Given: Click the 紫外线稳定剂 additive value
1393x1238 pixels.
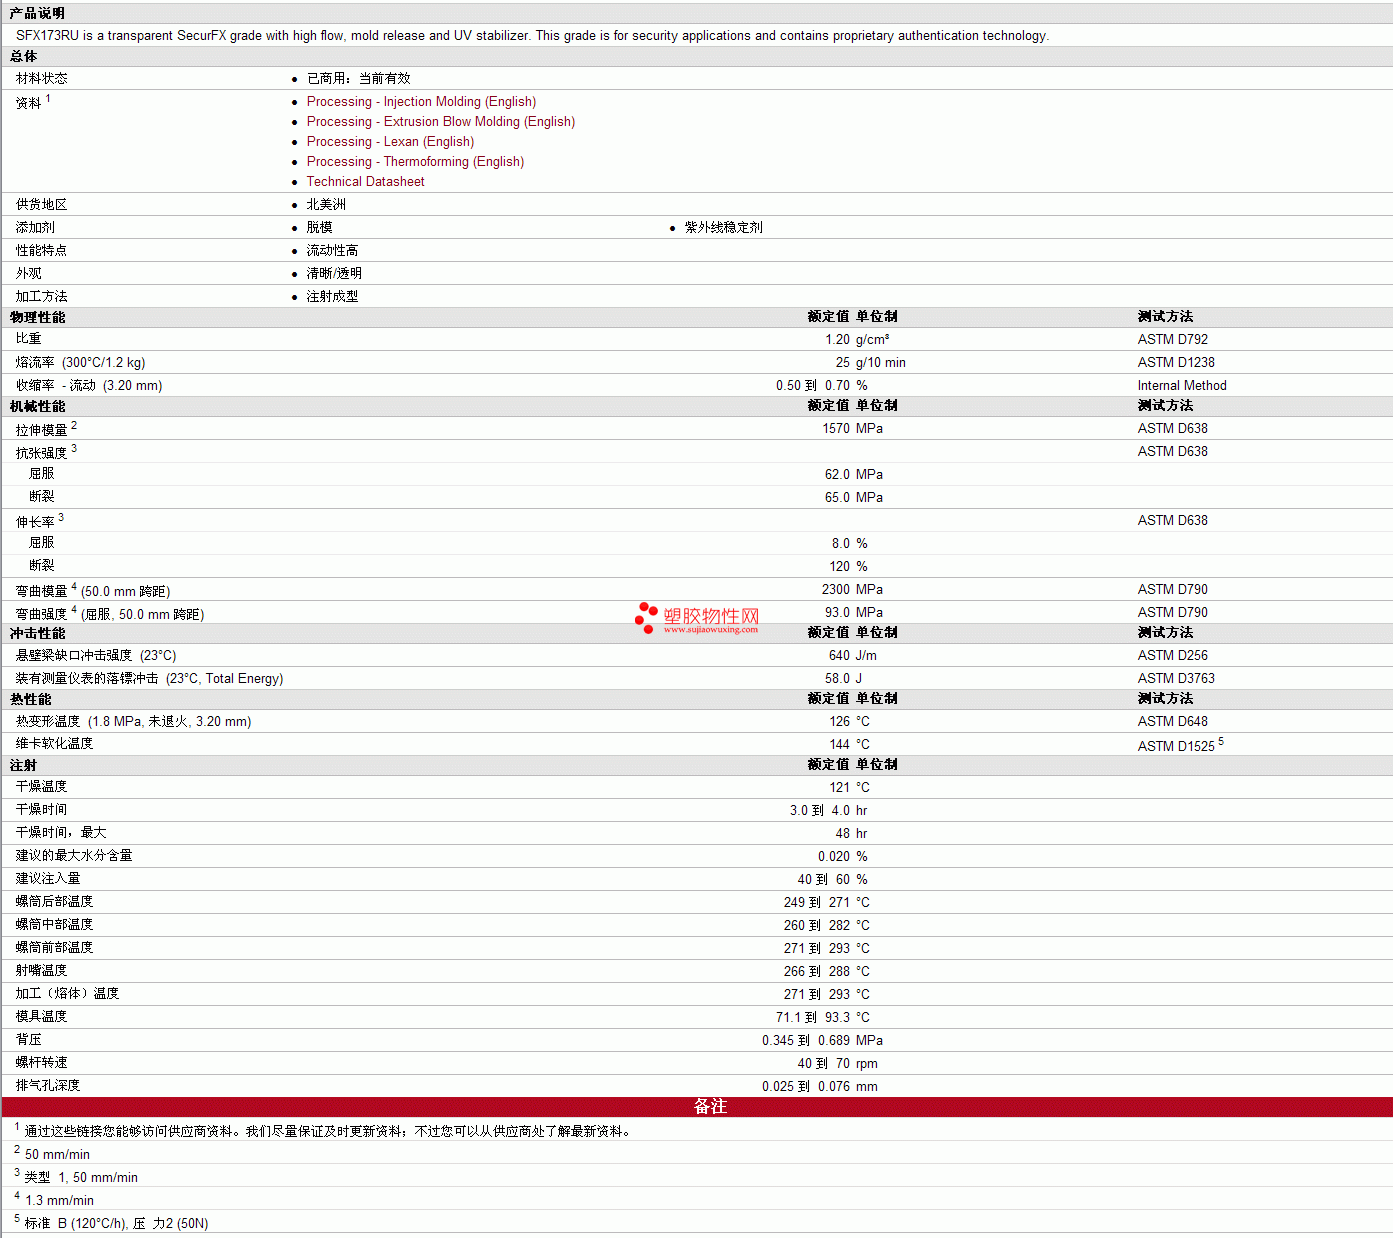Looking at the screenshot, I should click(x=723, y=228).
